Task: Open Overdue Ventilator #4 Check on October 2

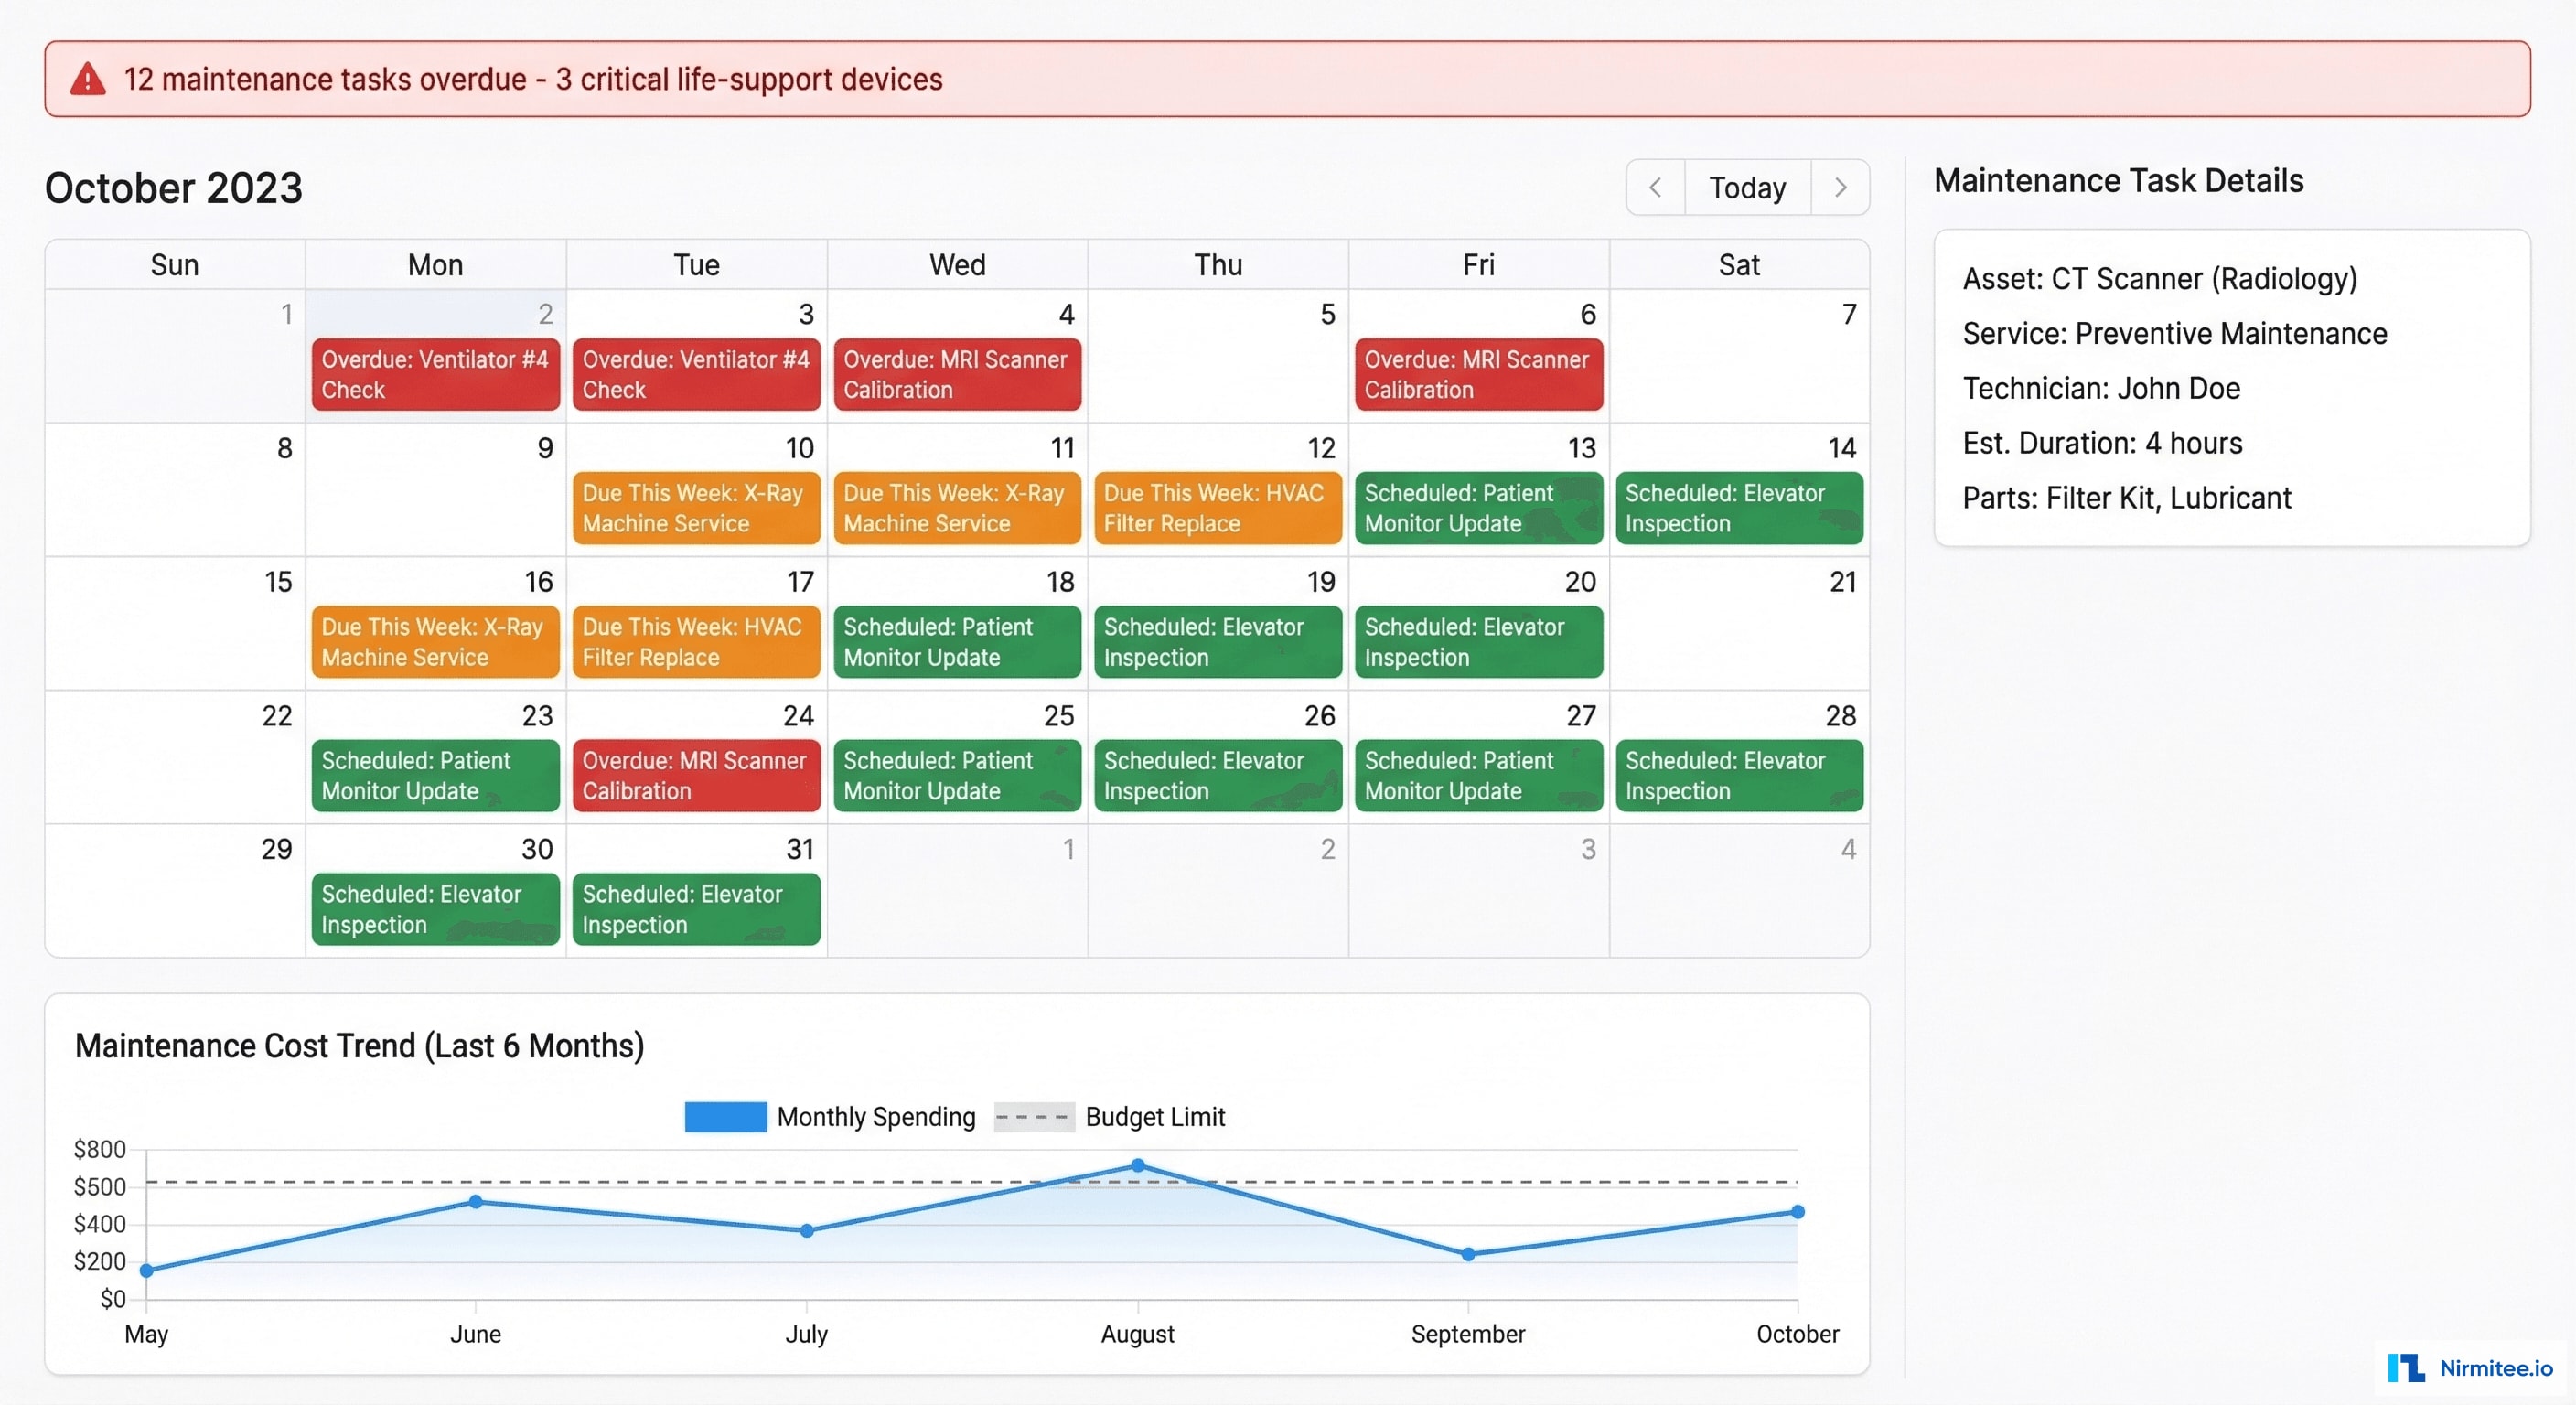Action: (435, 375)
